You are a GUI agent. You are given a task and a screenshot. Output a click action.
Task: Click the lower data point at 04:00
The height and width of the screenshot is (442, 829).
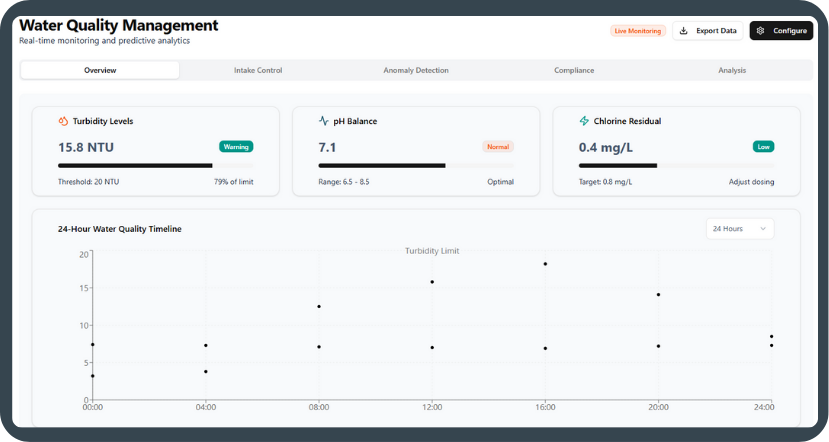click(x=206, y=372)
